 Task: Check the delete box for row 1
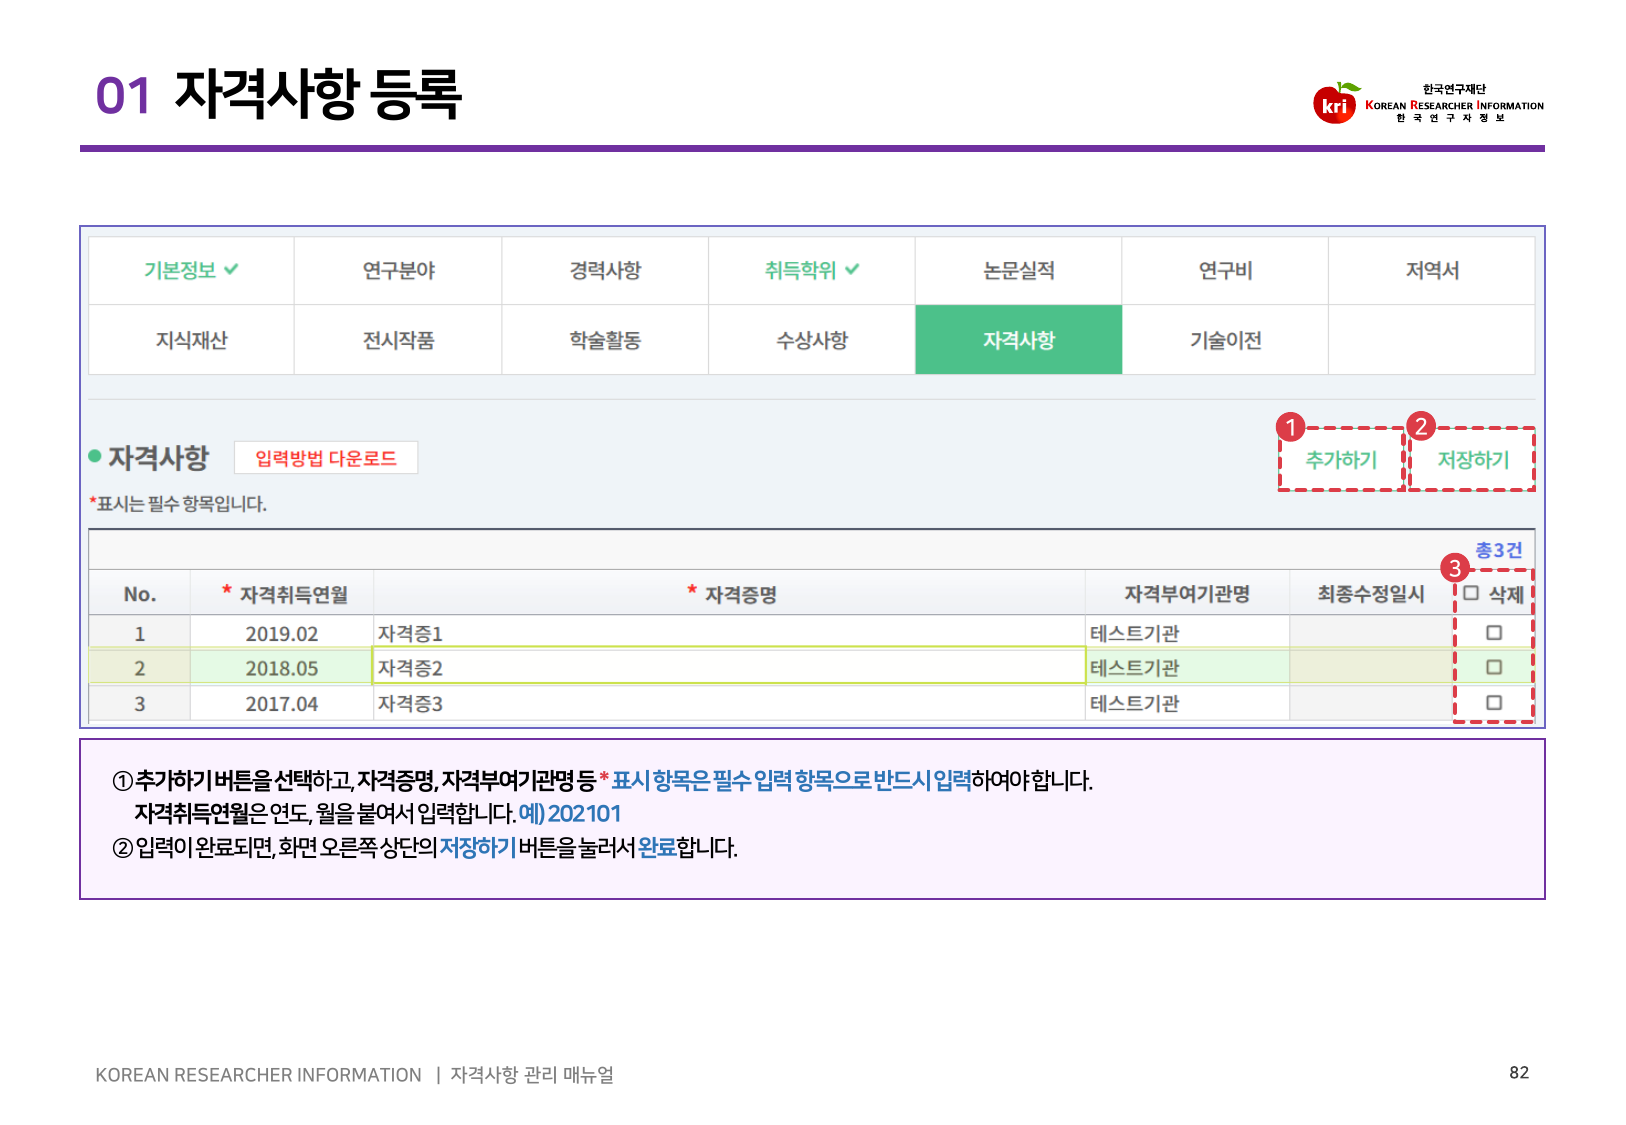1494,633
